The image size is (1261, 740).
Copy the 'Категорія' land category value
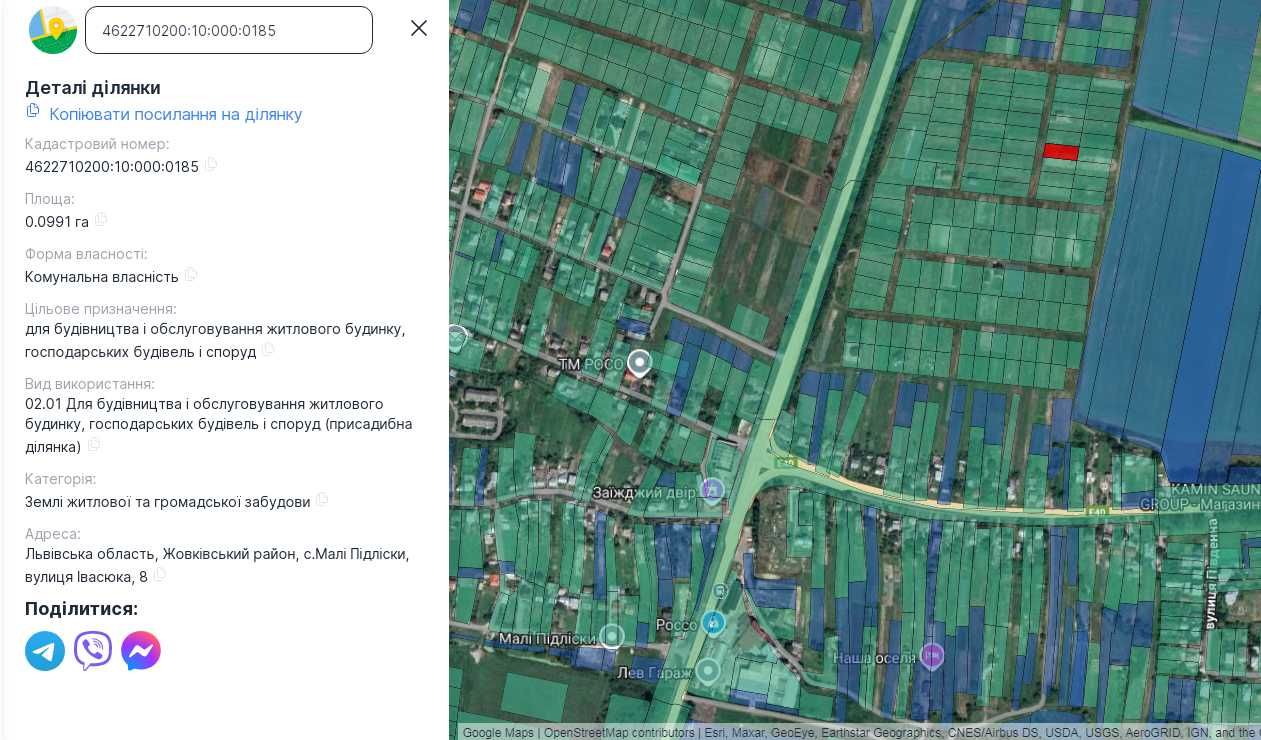322,500
